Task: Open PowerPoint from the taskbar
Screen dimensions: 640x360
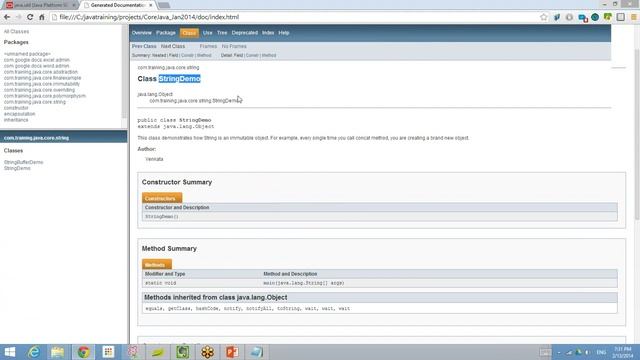Action: 232,352
